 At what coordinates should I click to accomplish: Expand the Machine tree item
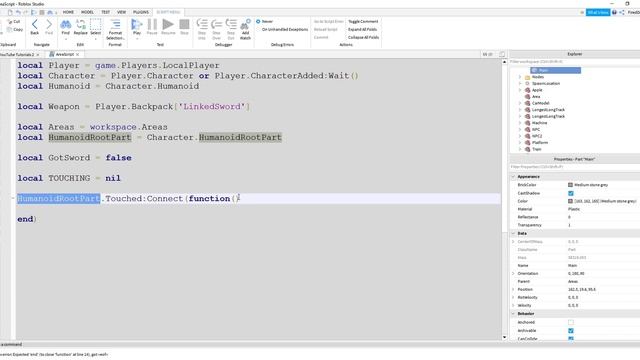point(520,123)
